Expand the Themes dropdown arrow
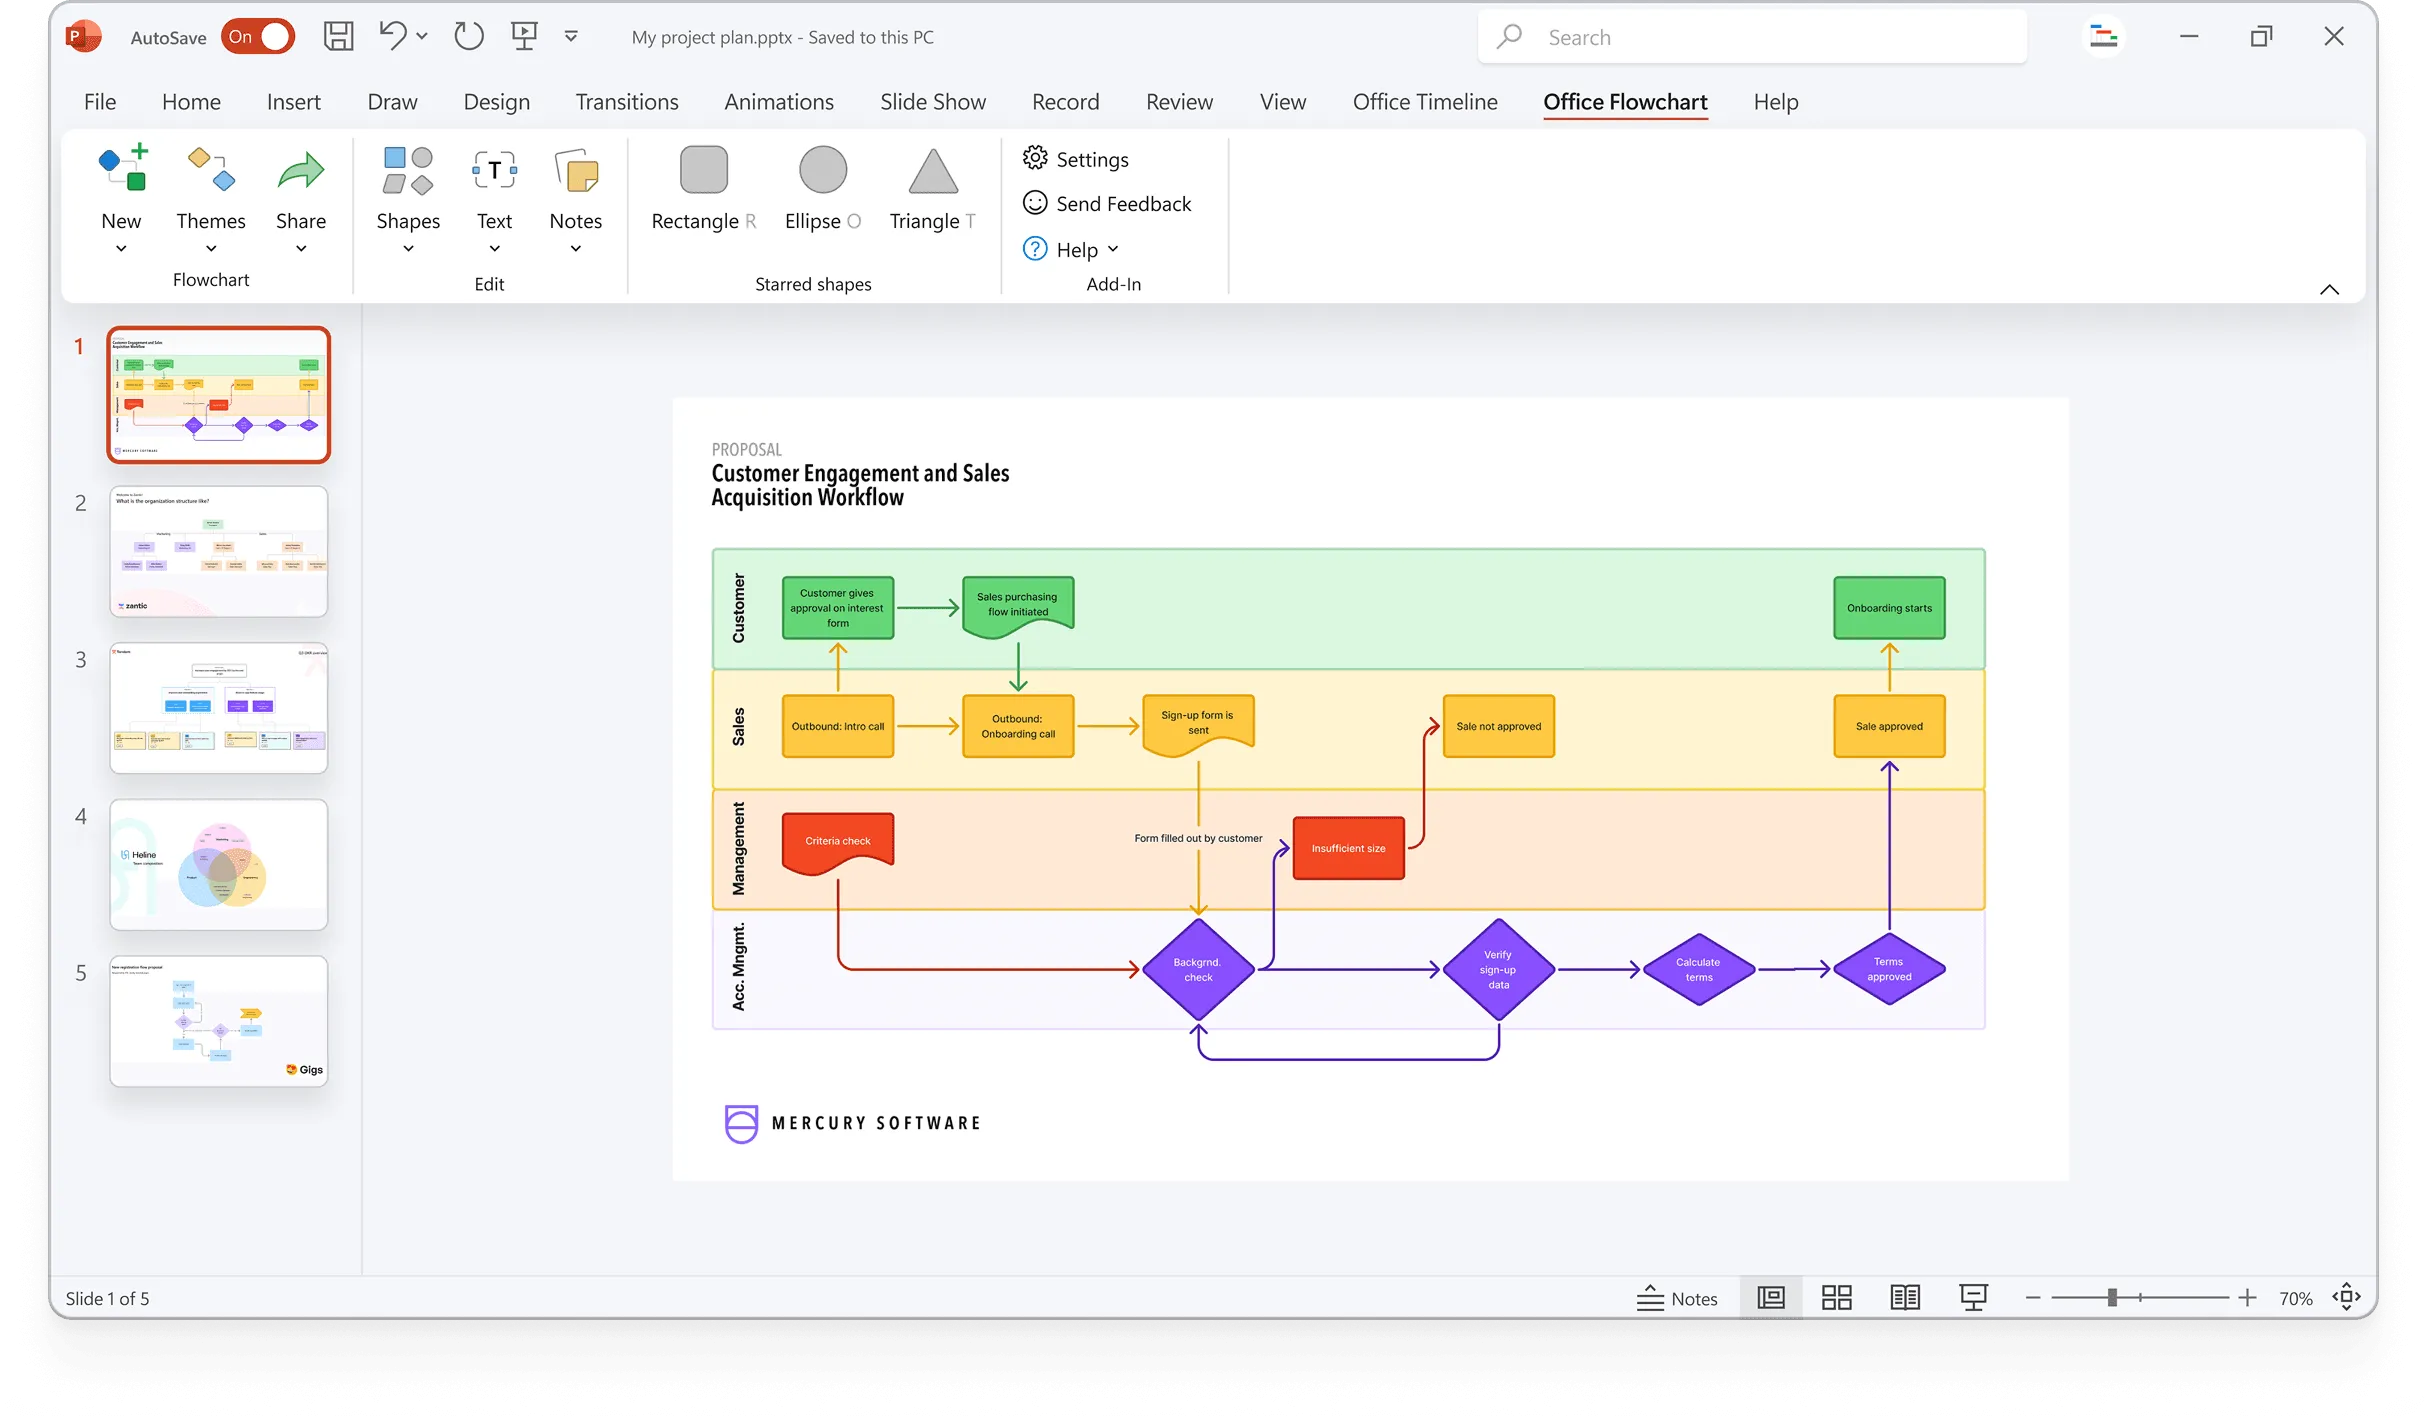2427x1416 pixels. [211, 249]
